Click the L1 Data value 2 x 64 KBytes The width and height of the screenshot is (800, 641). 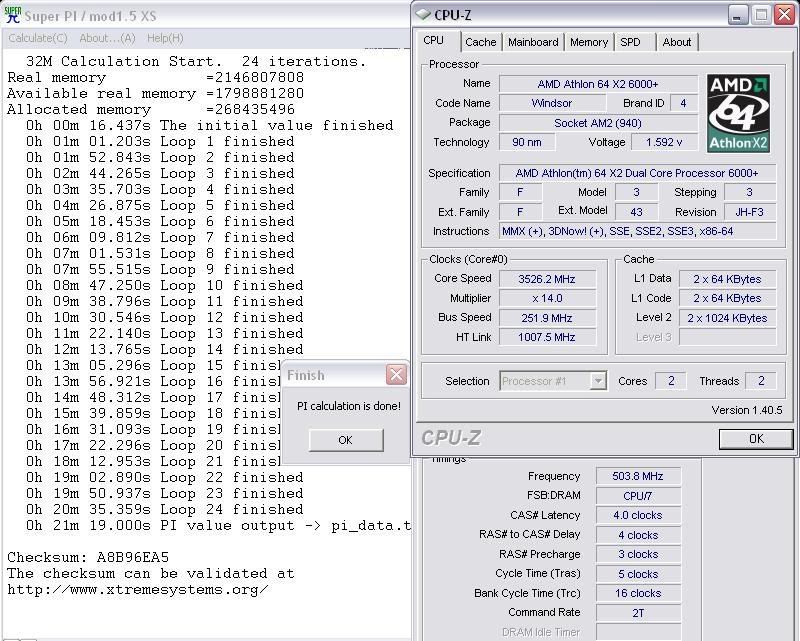(727, 279)
